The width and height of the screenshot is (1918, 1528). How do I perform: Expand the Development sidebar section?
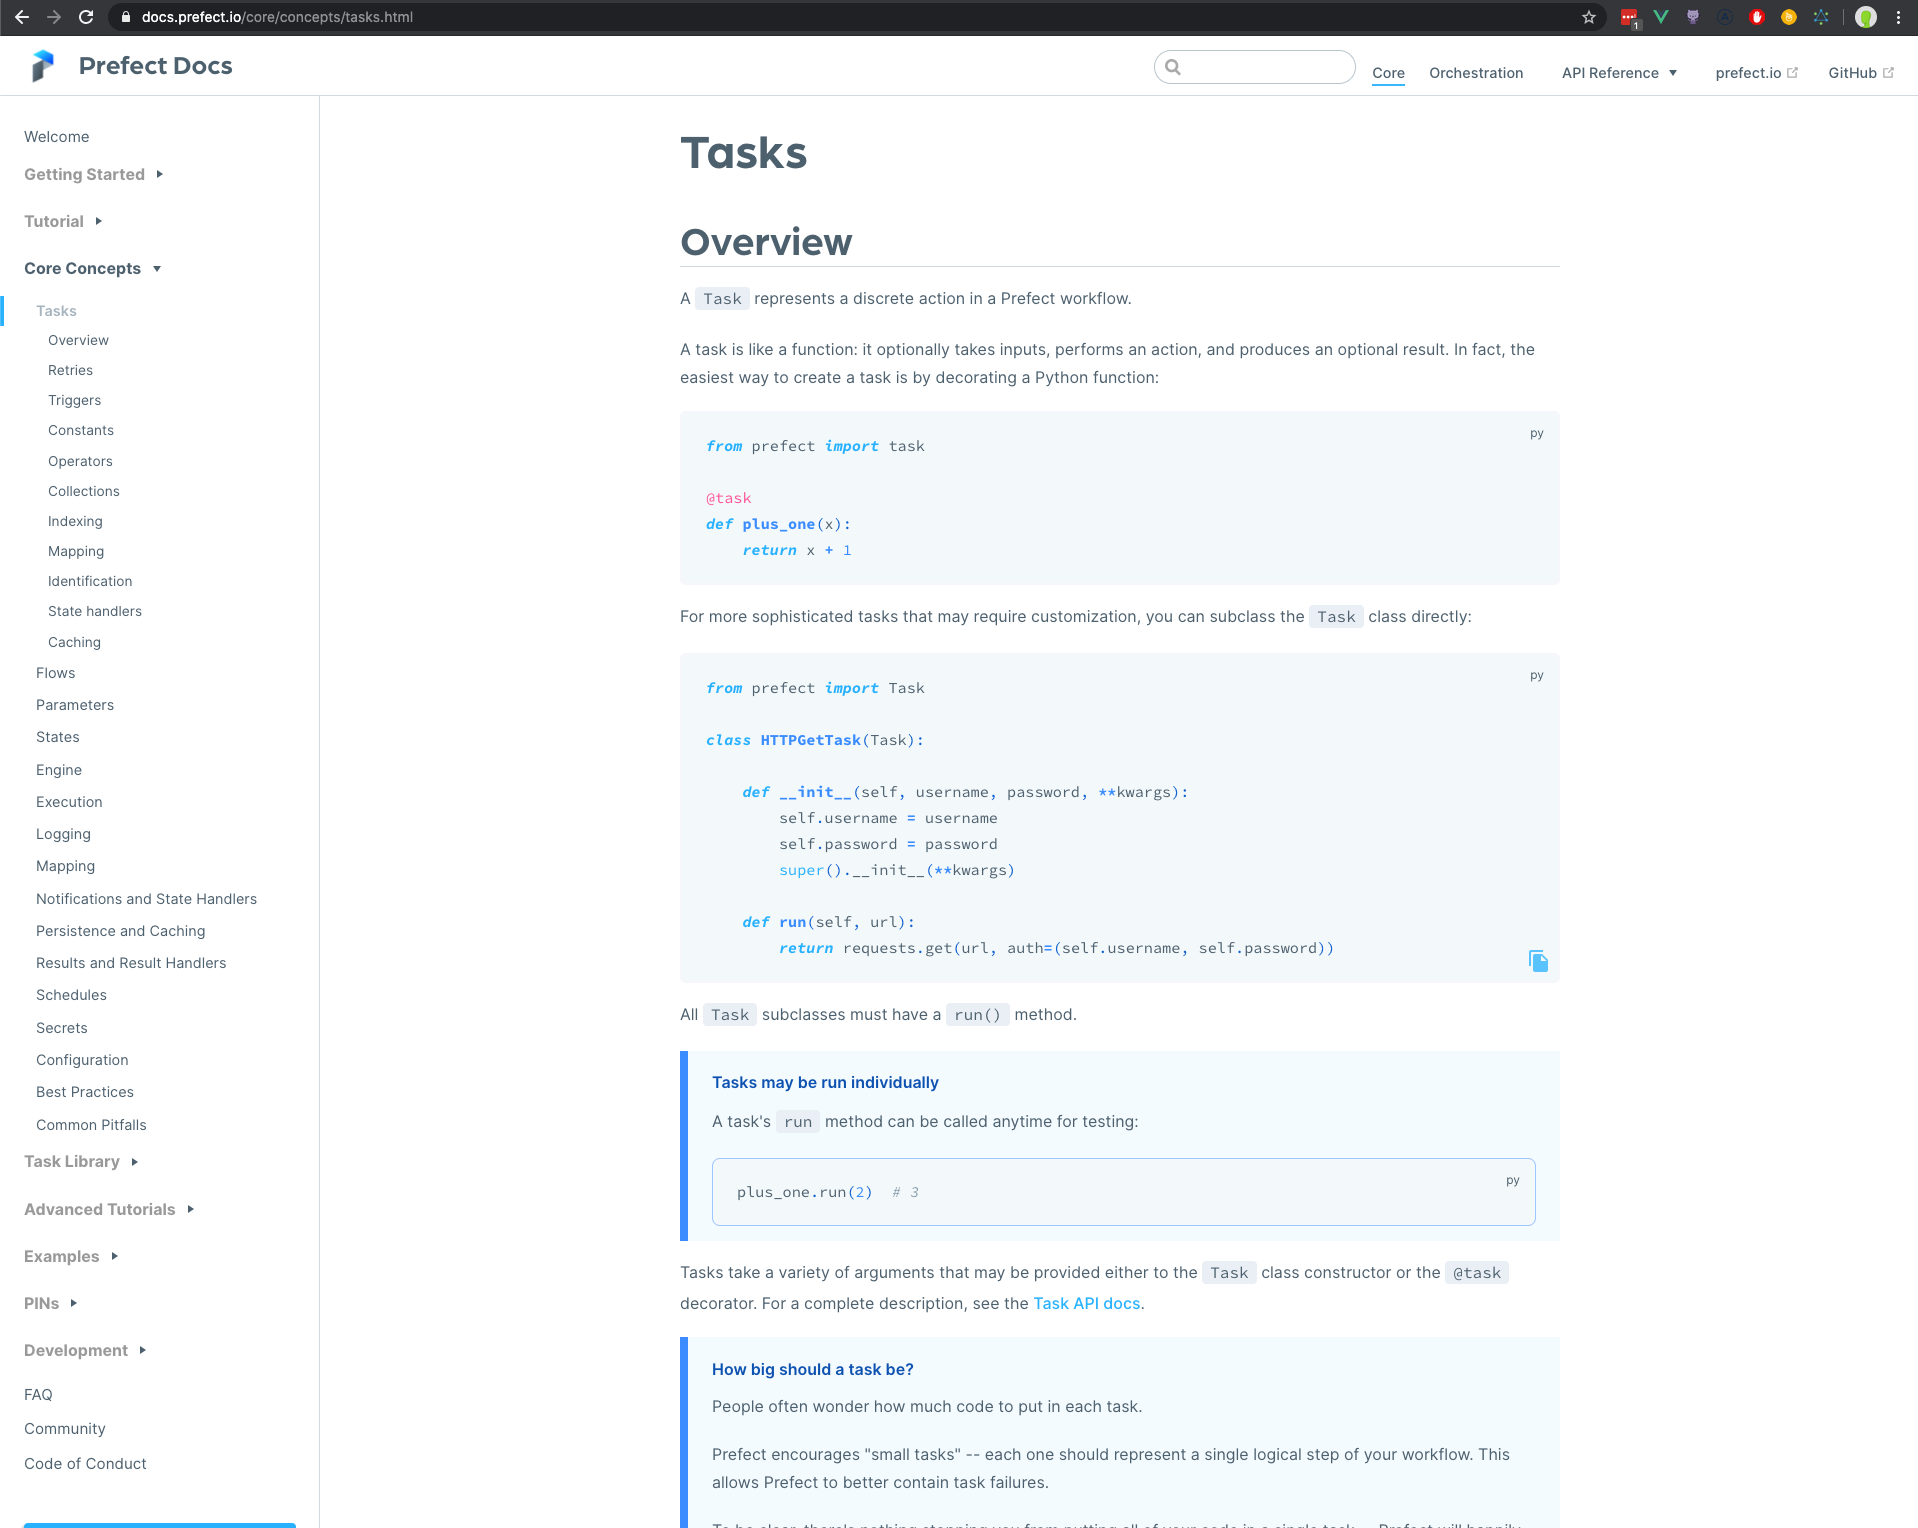pyautogui.click(x=85, y=1350)
